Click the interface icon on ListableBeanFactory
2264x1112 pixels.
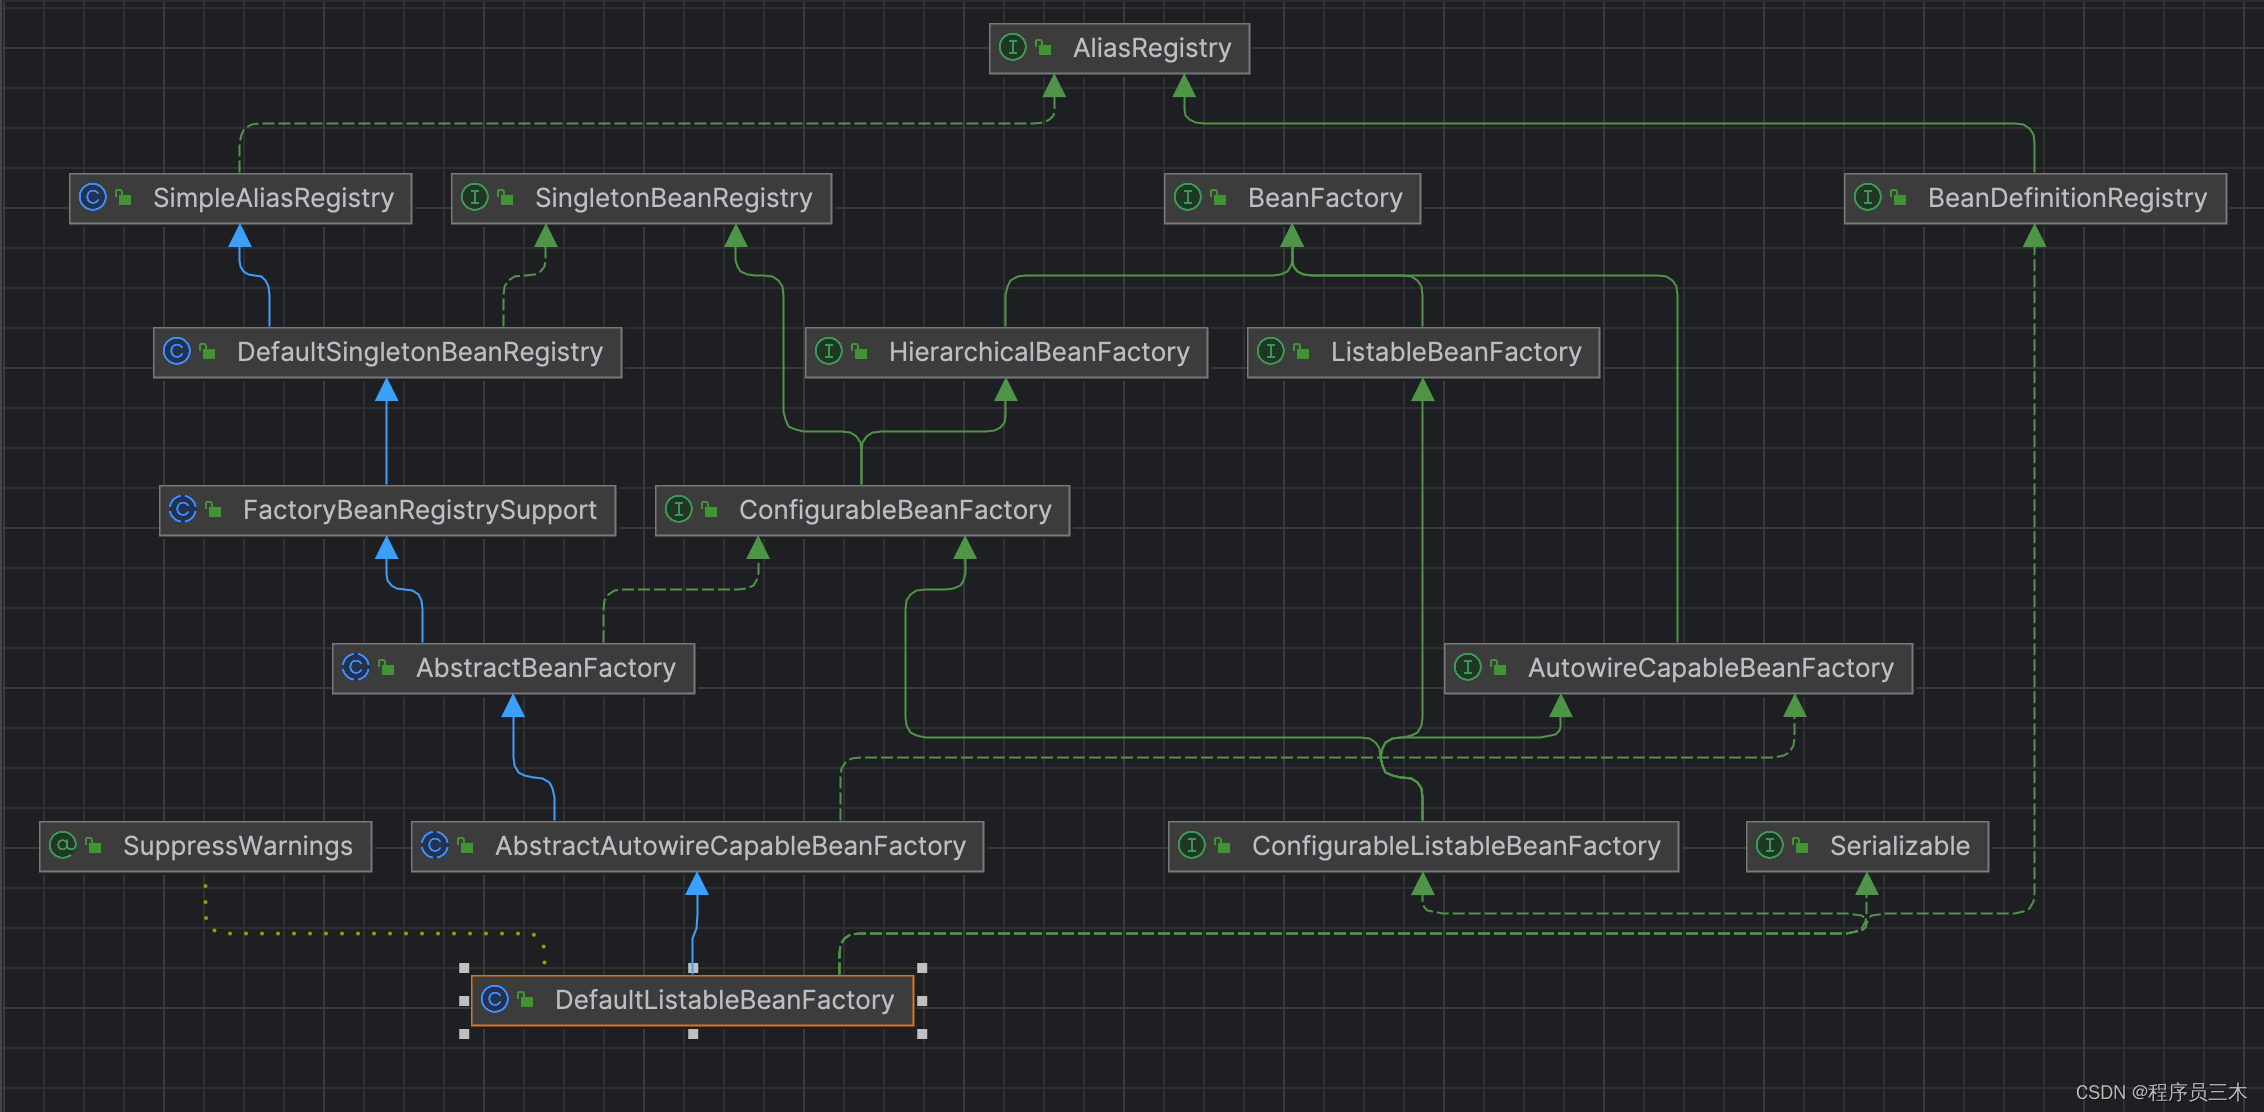pos(1271,351)
